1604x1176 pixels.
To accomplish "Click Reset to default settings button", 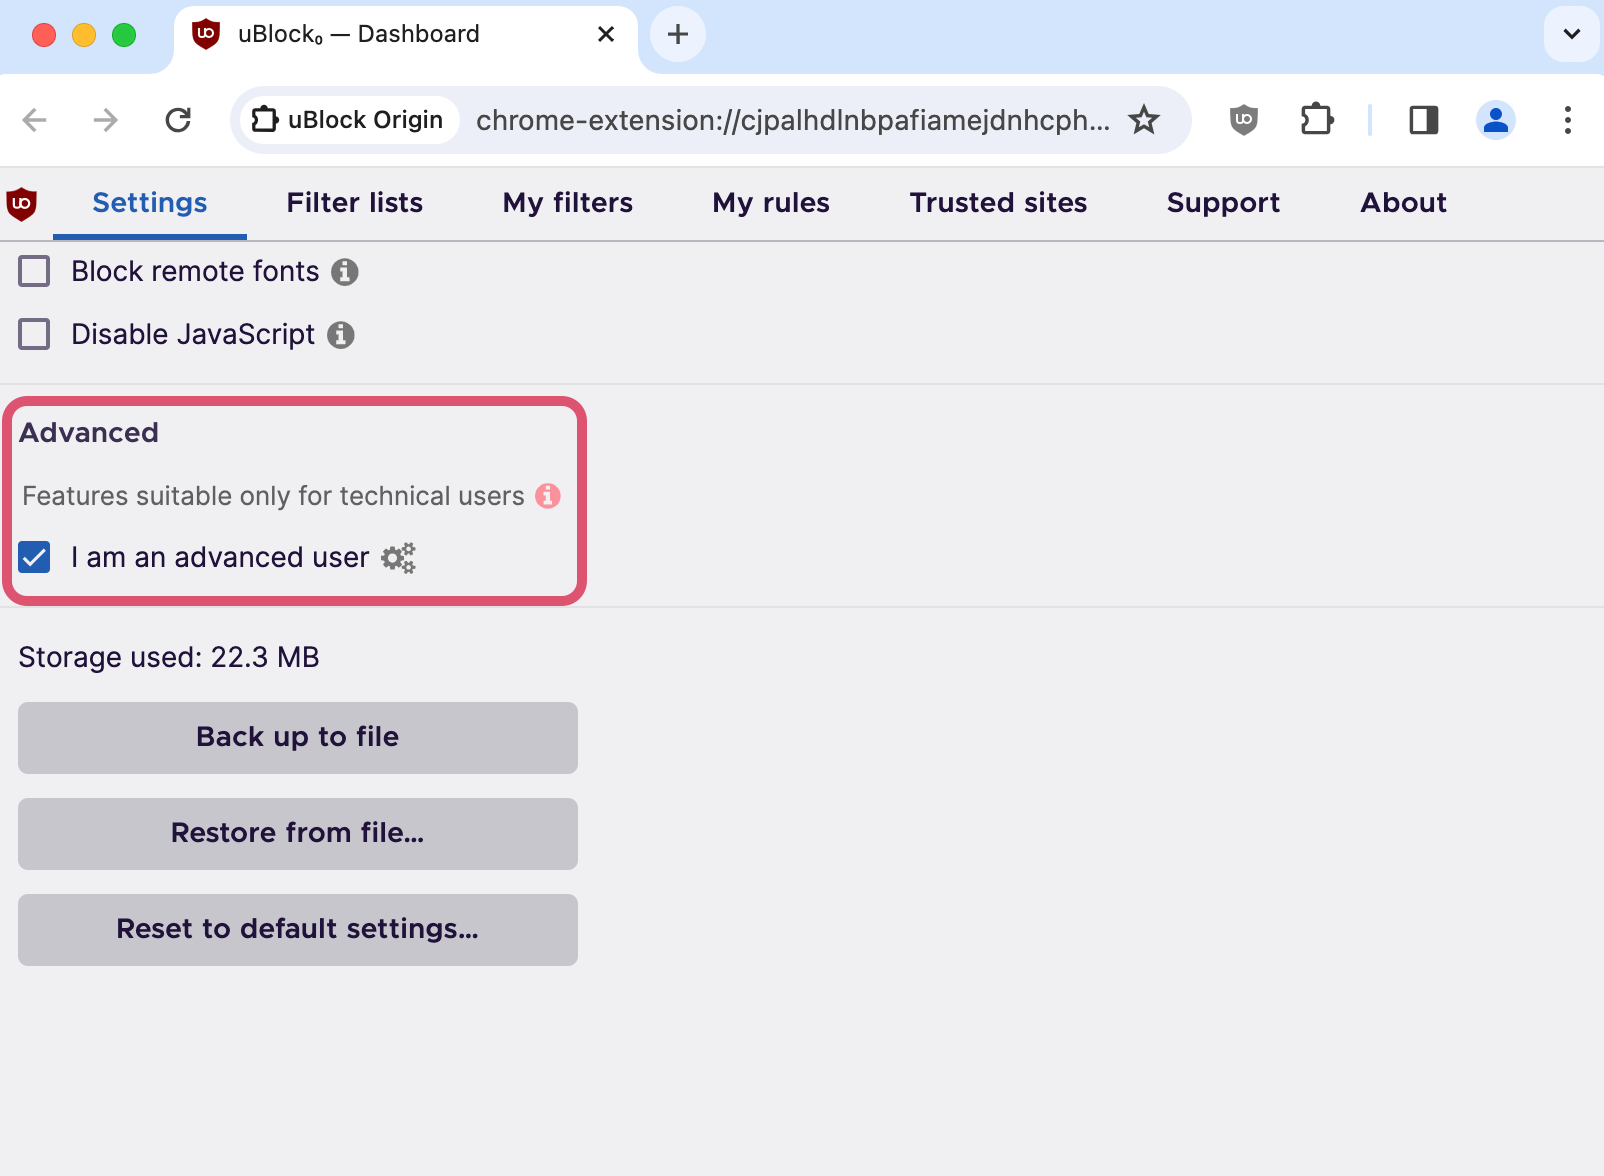I will [298, 930].
